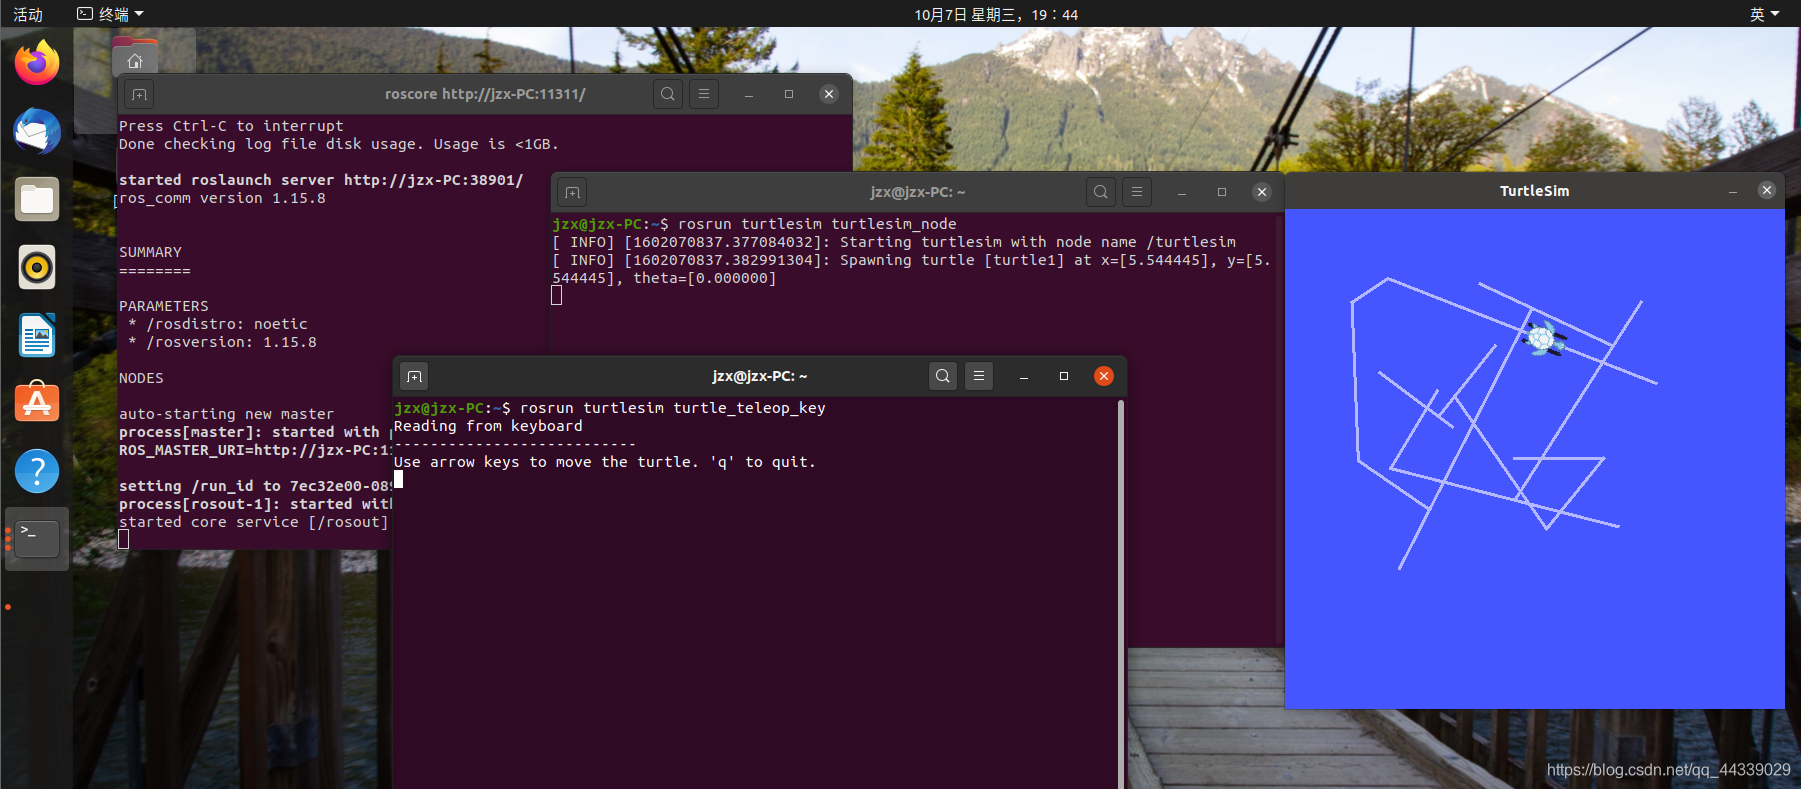This screenshot has height=789, width=1801.
Task: Launch LibreOffice Writer from the dock
Action: (x=37, y=335)
